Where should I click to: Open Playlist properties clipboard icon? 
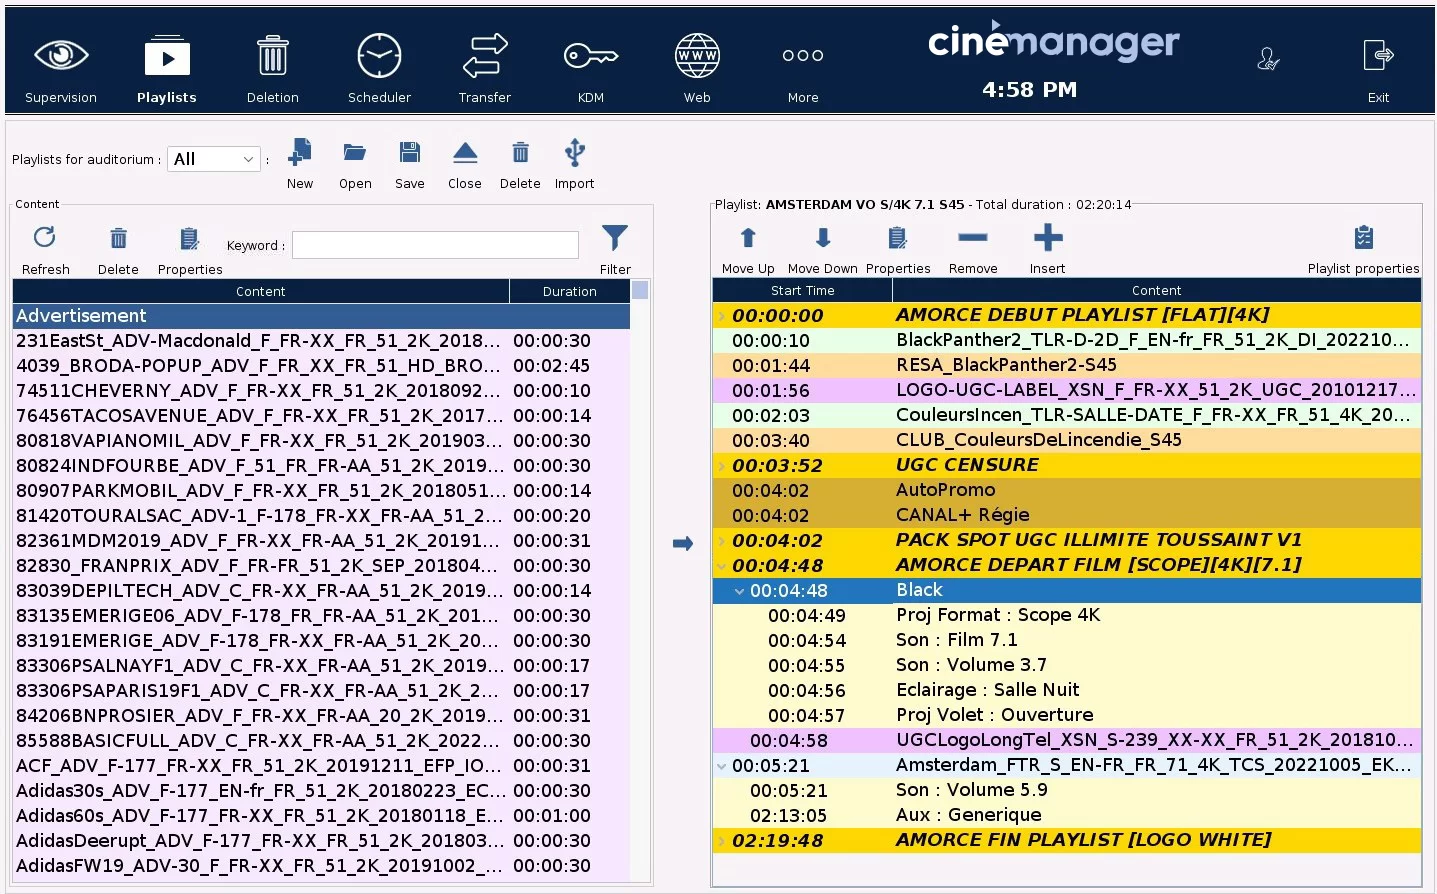pos(1363,238)
